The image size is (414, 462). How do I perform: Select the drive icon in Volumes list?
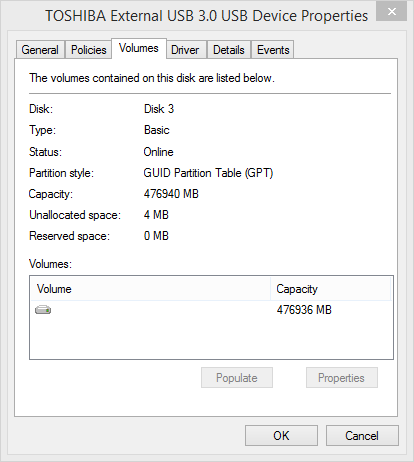(x=43, y=310)
